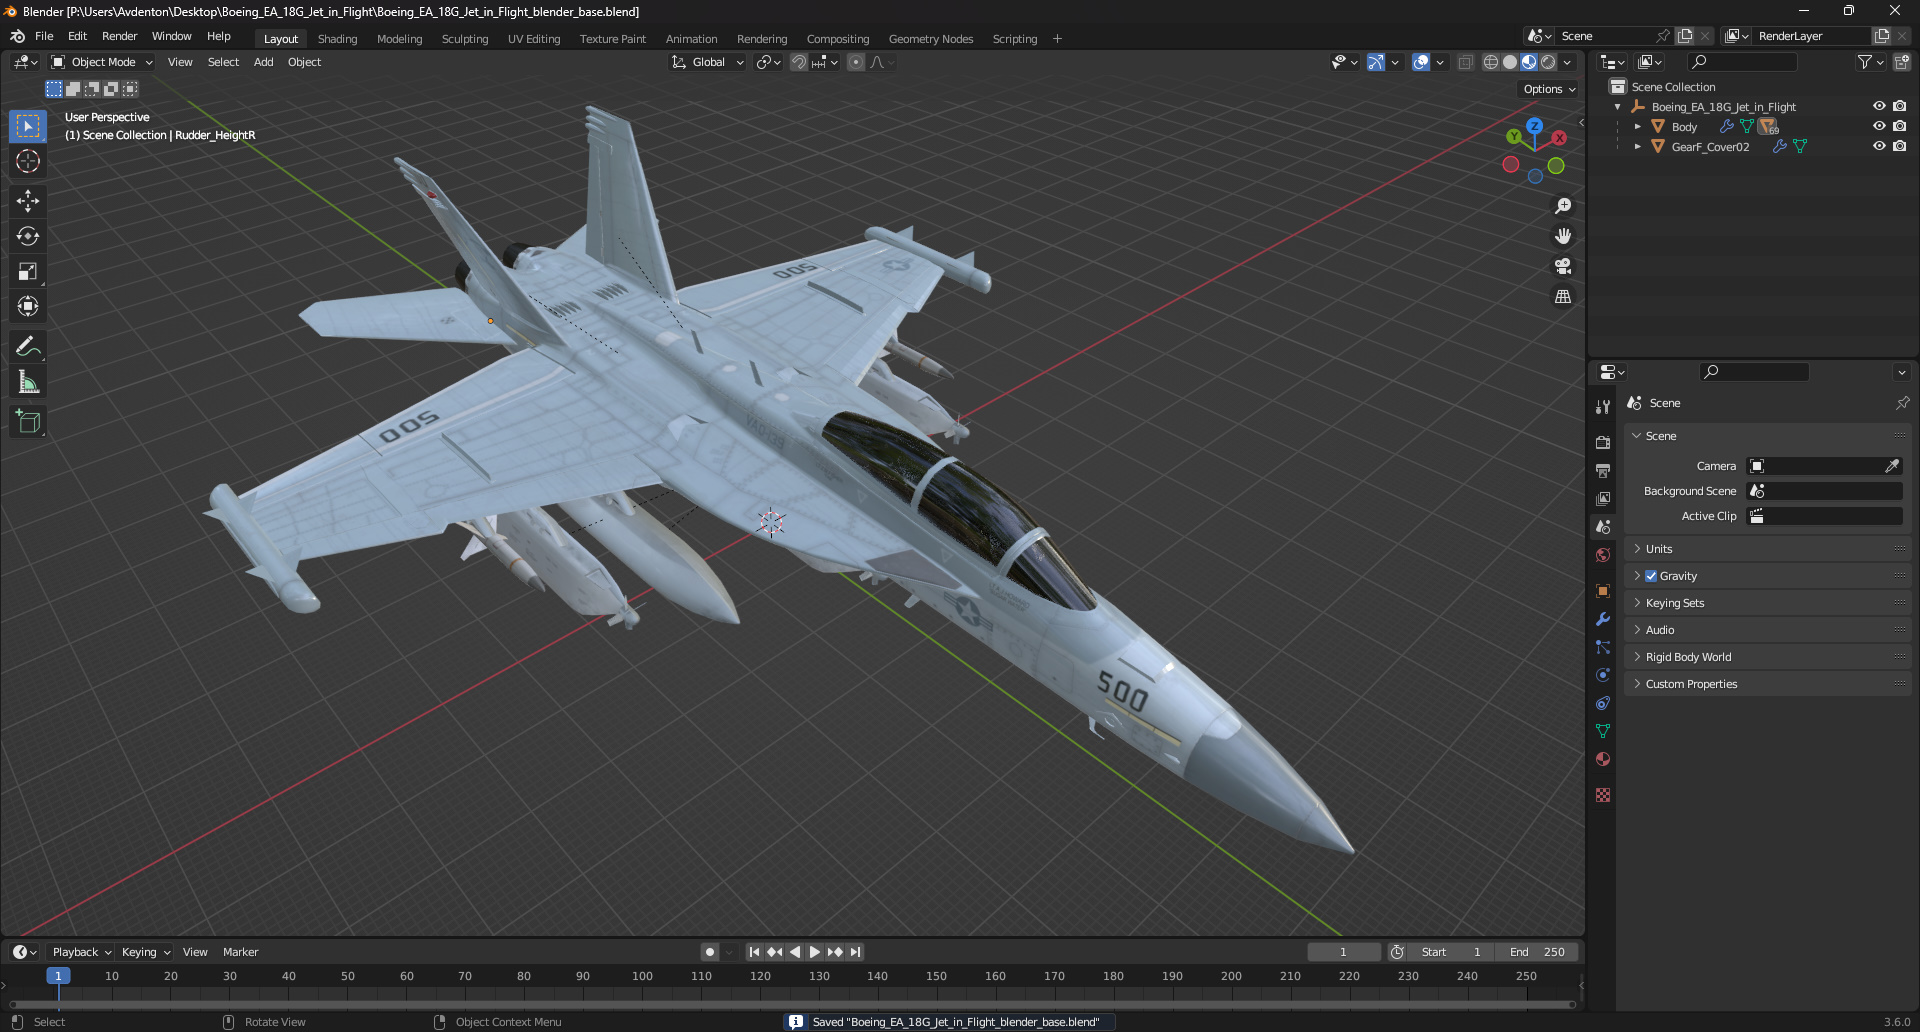
Task: Jump to the timeline end frame
Action: (x=856, y=952)
